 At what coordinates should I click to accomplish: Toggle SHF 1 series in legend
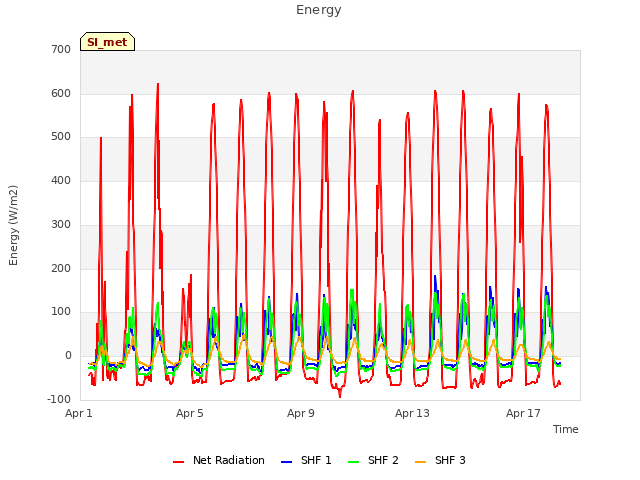[306, 460]
